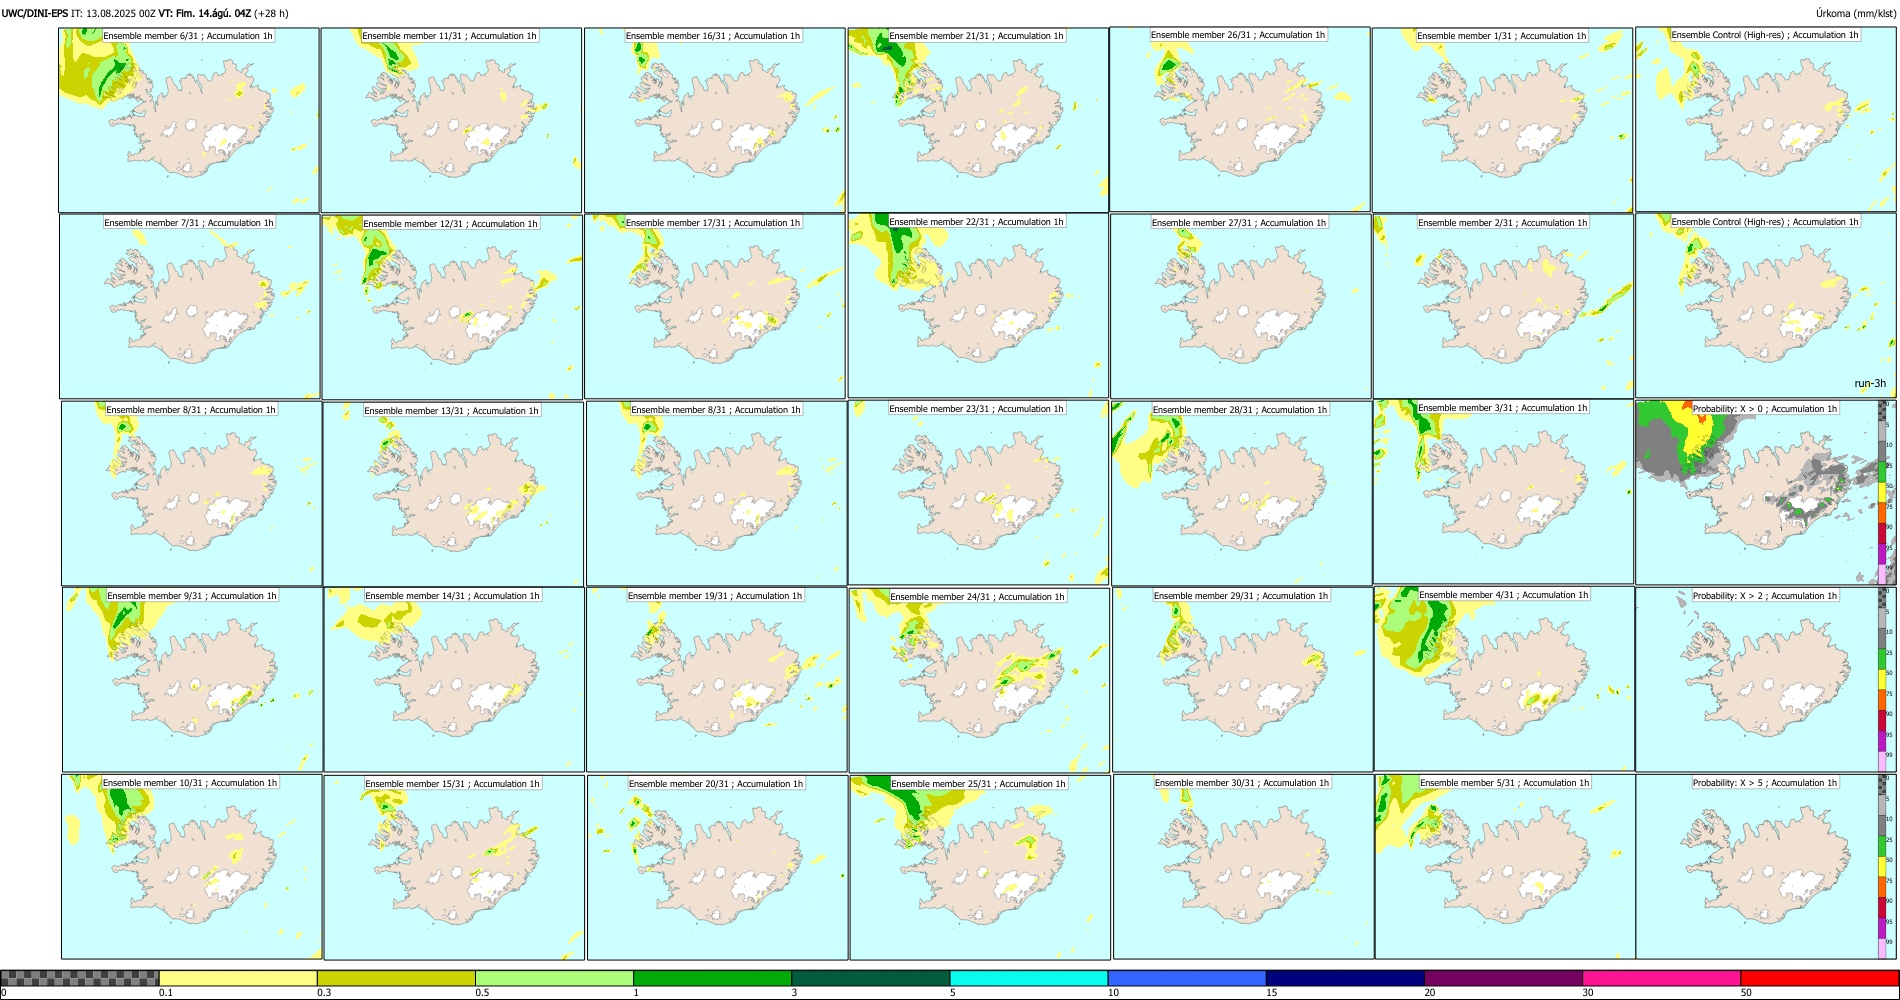Click the '(+28 h)' forecast offset text

click(271, 13)
